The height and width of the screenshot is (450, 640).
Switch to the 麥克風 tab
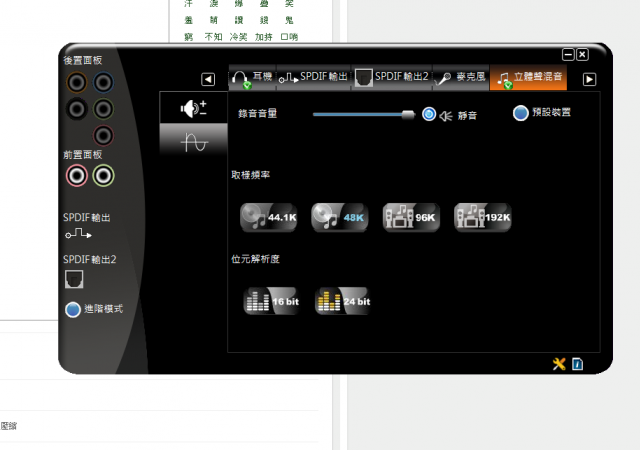coord(461,78)
